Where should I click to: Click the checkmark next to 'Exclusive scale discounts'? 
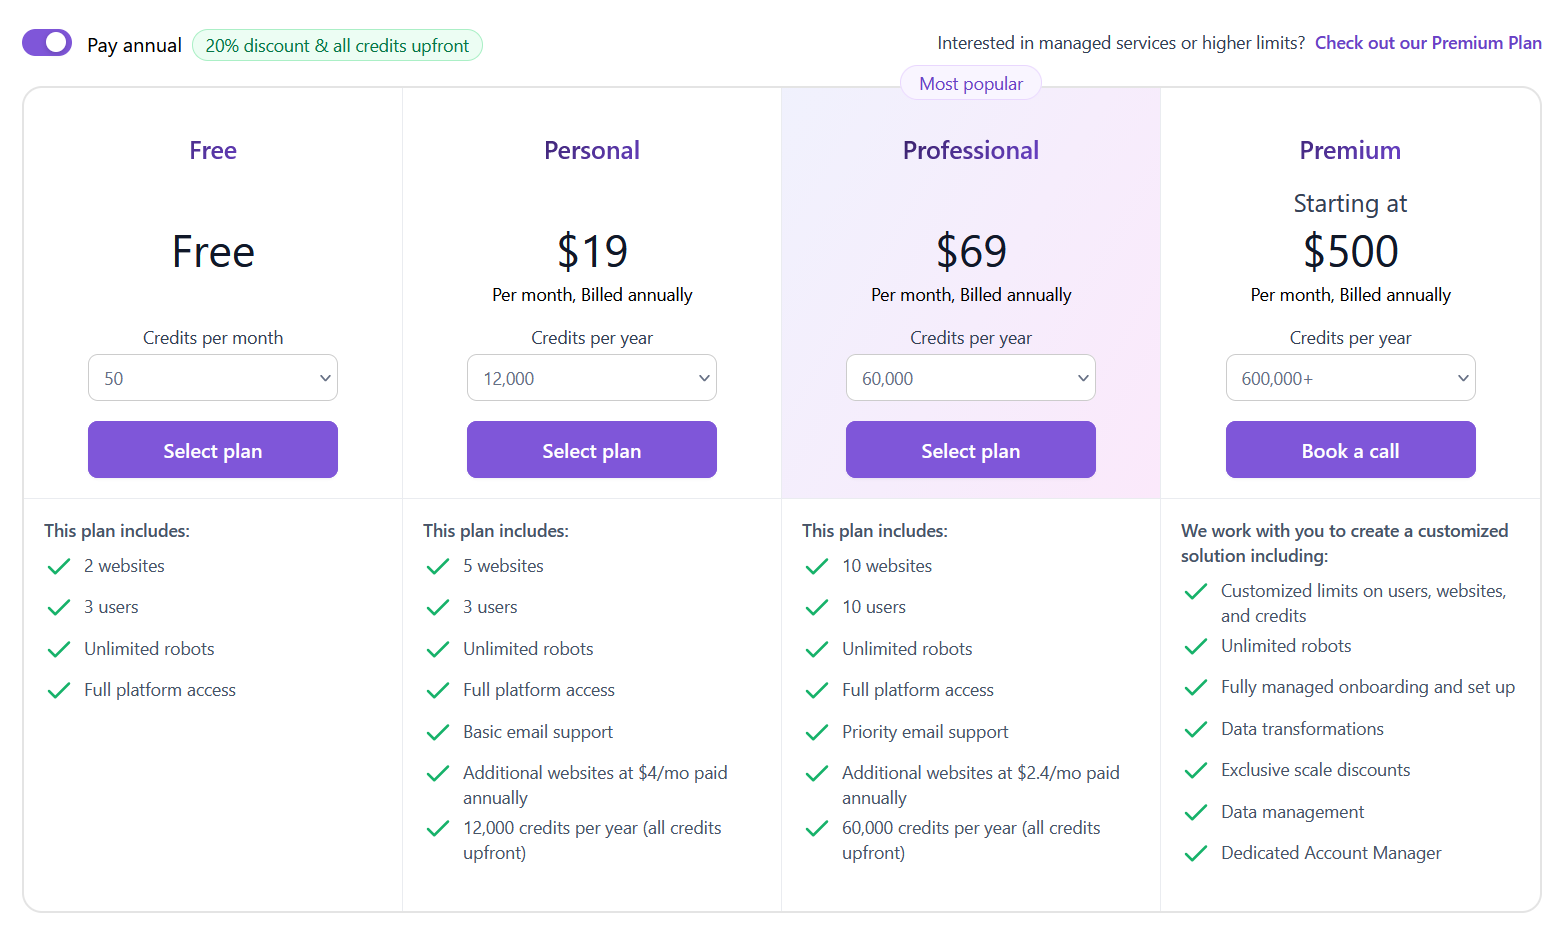1195,770
